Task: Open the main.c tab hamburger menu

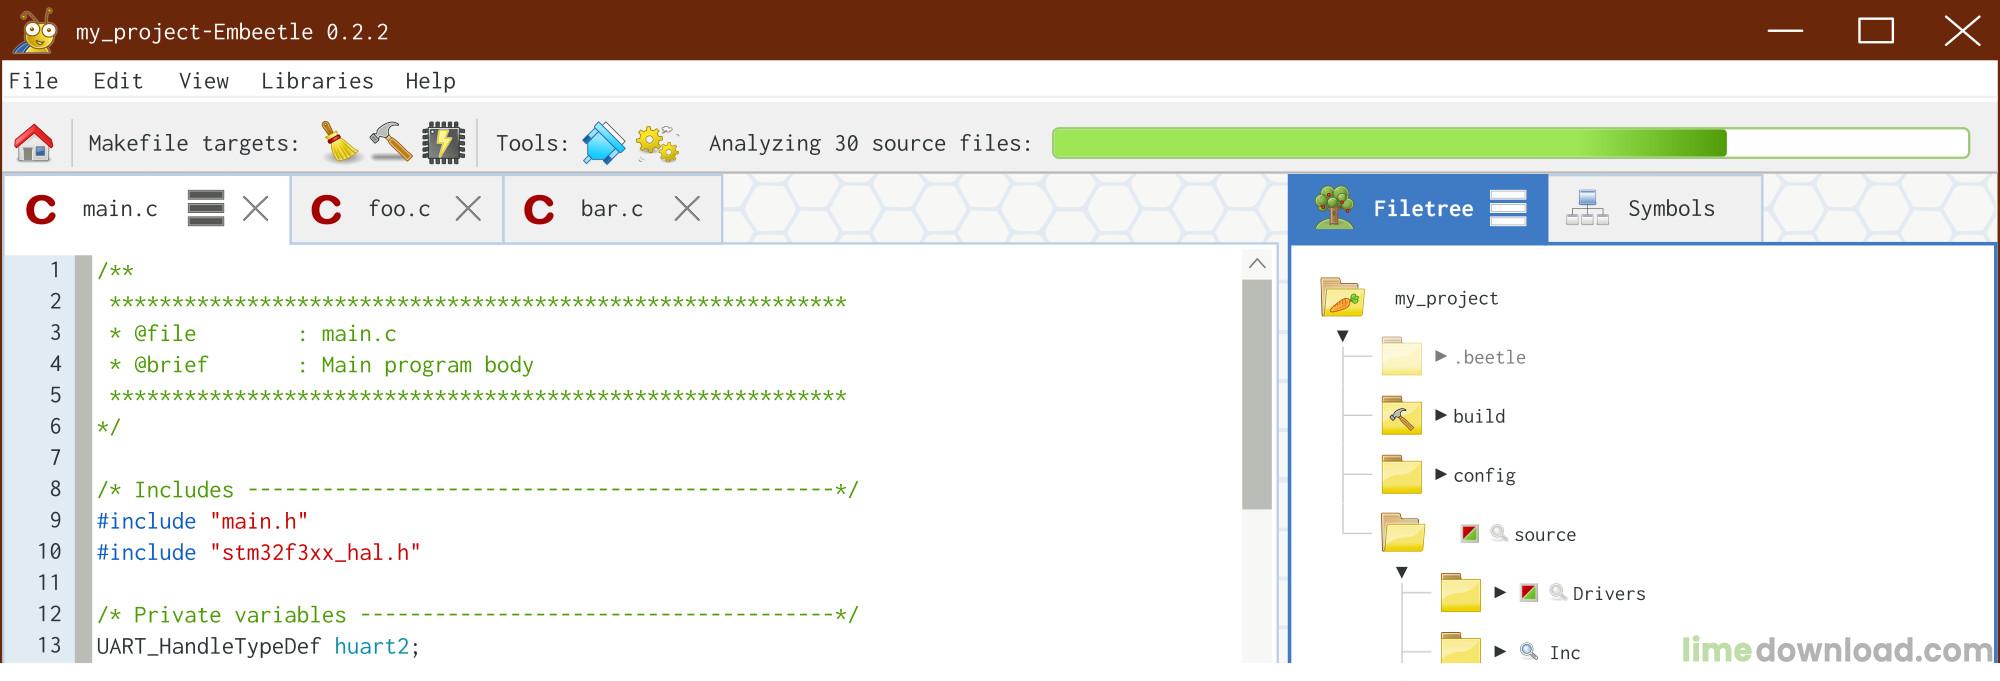Action: [206, 208]
